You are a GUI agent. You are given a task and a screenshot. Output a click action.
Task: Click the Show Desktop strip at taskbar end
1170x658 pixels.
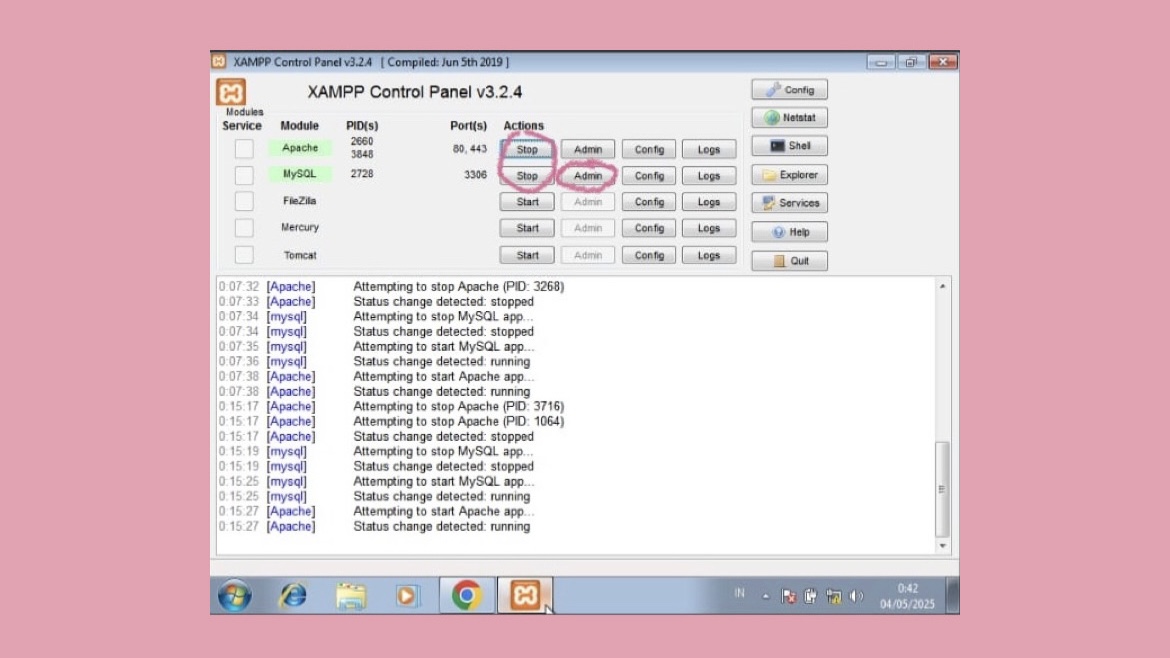953,595
